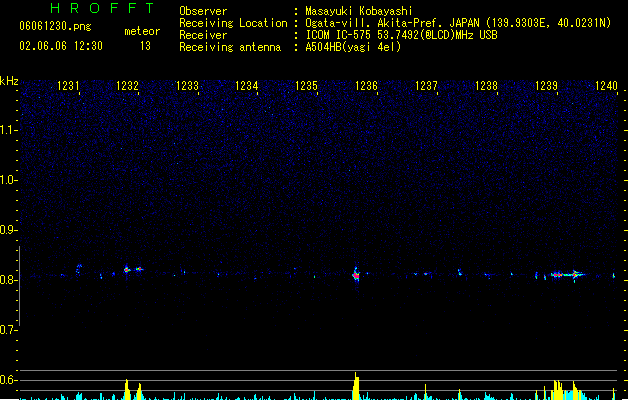Click time marker 1234

coord(247,86)
